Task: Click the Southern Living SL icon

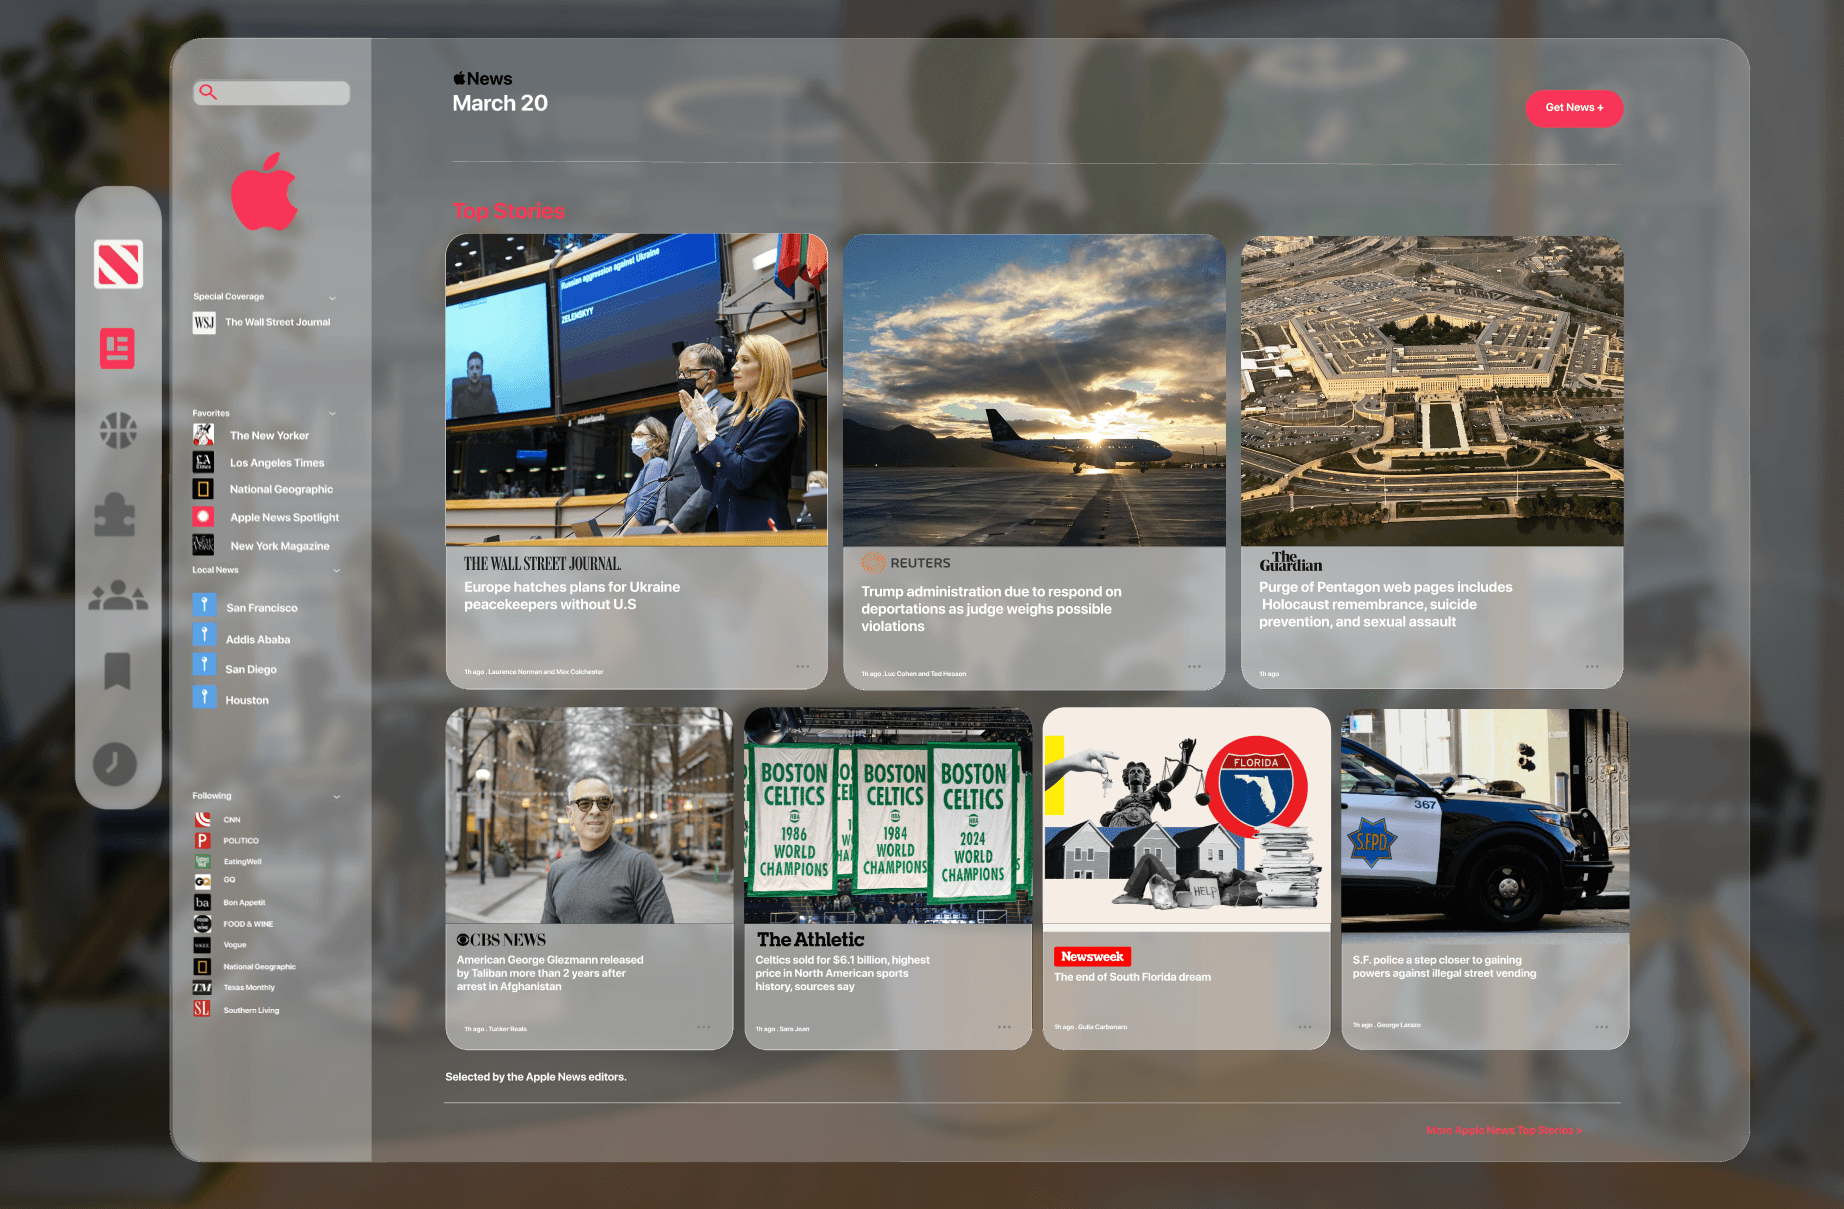Action: coord(202,1009)
